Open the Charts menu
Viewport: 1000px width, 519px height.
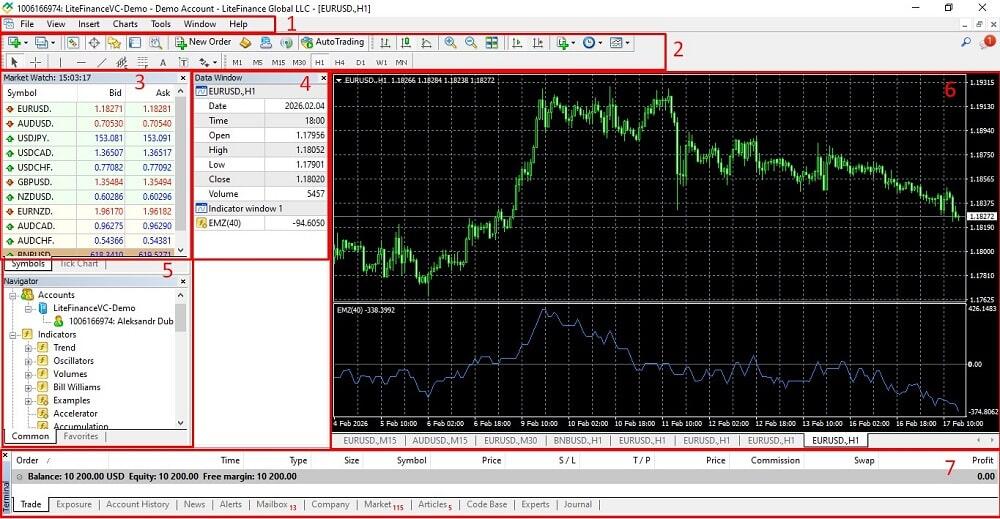(x=125, y=23)
